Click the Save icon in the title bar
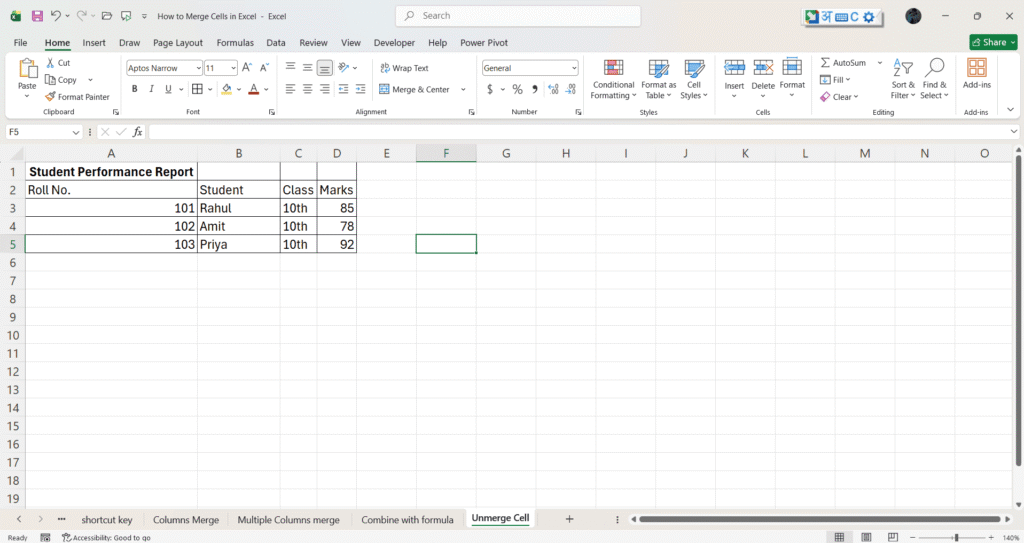 (x=37, y=16)
